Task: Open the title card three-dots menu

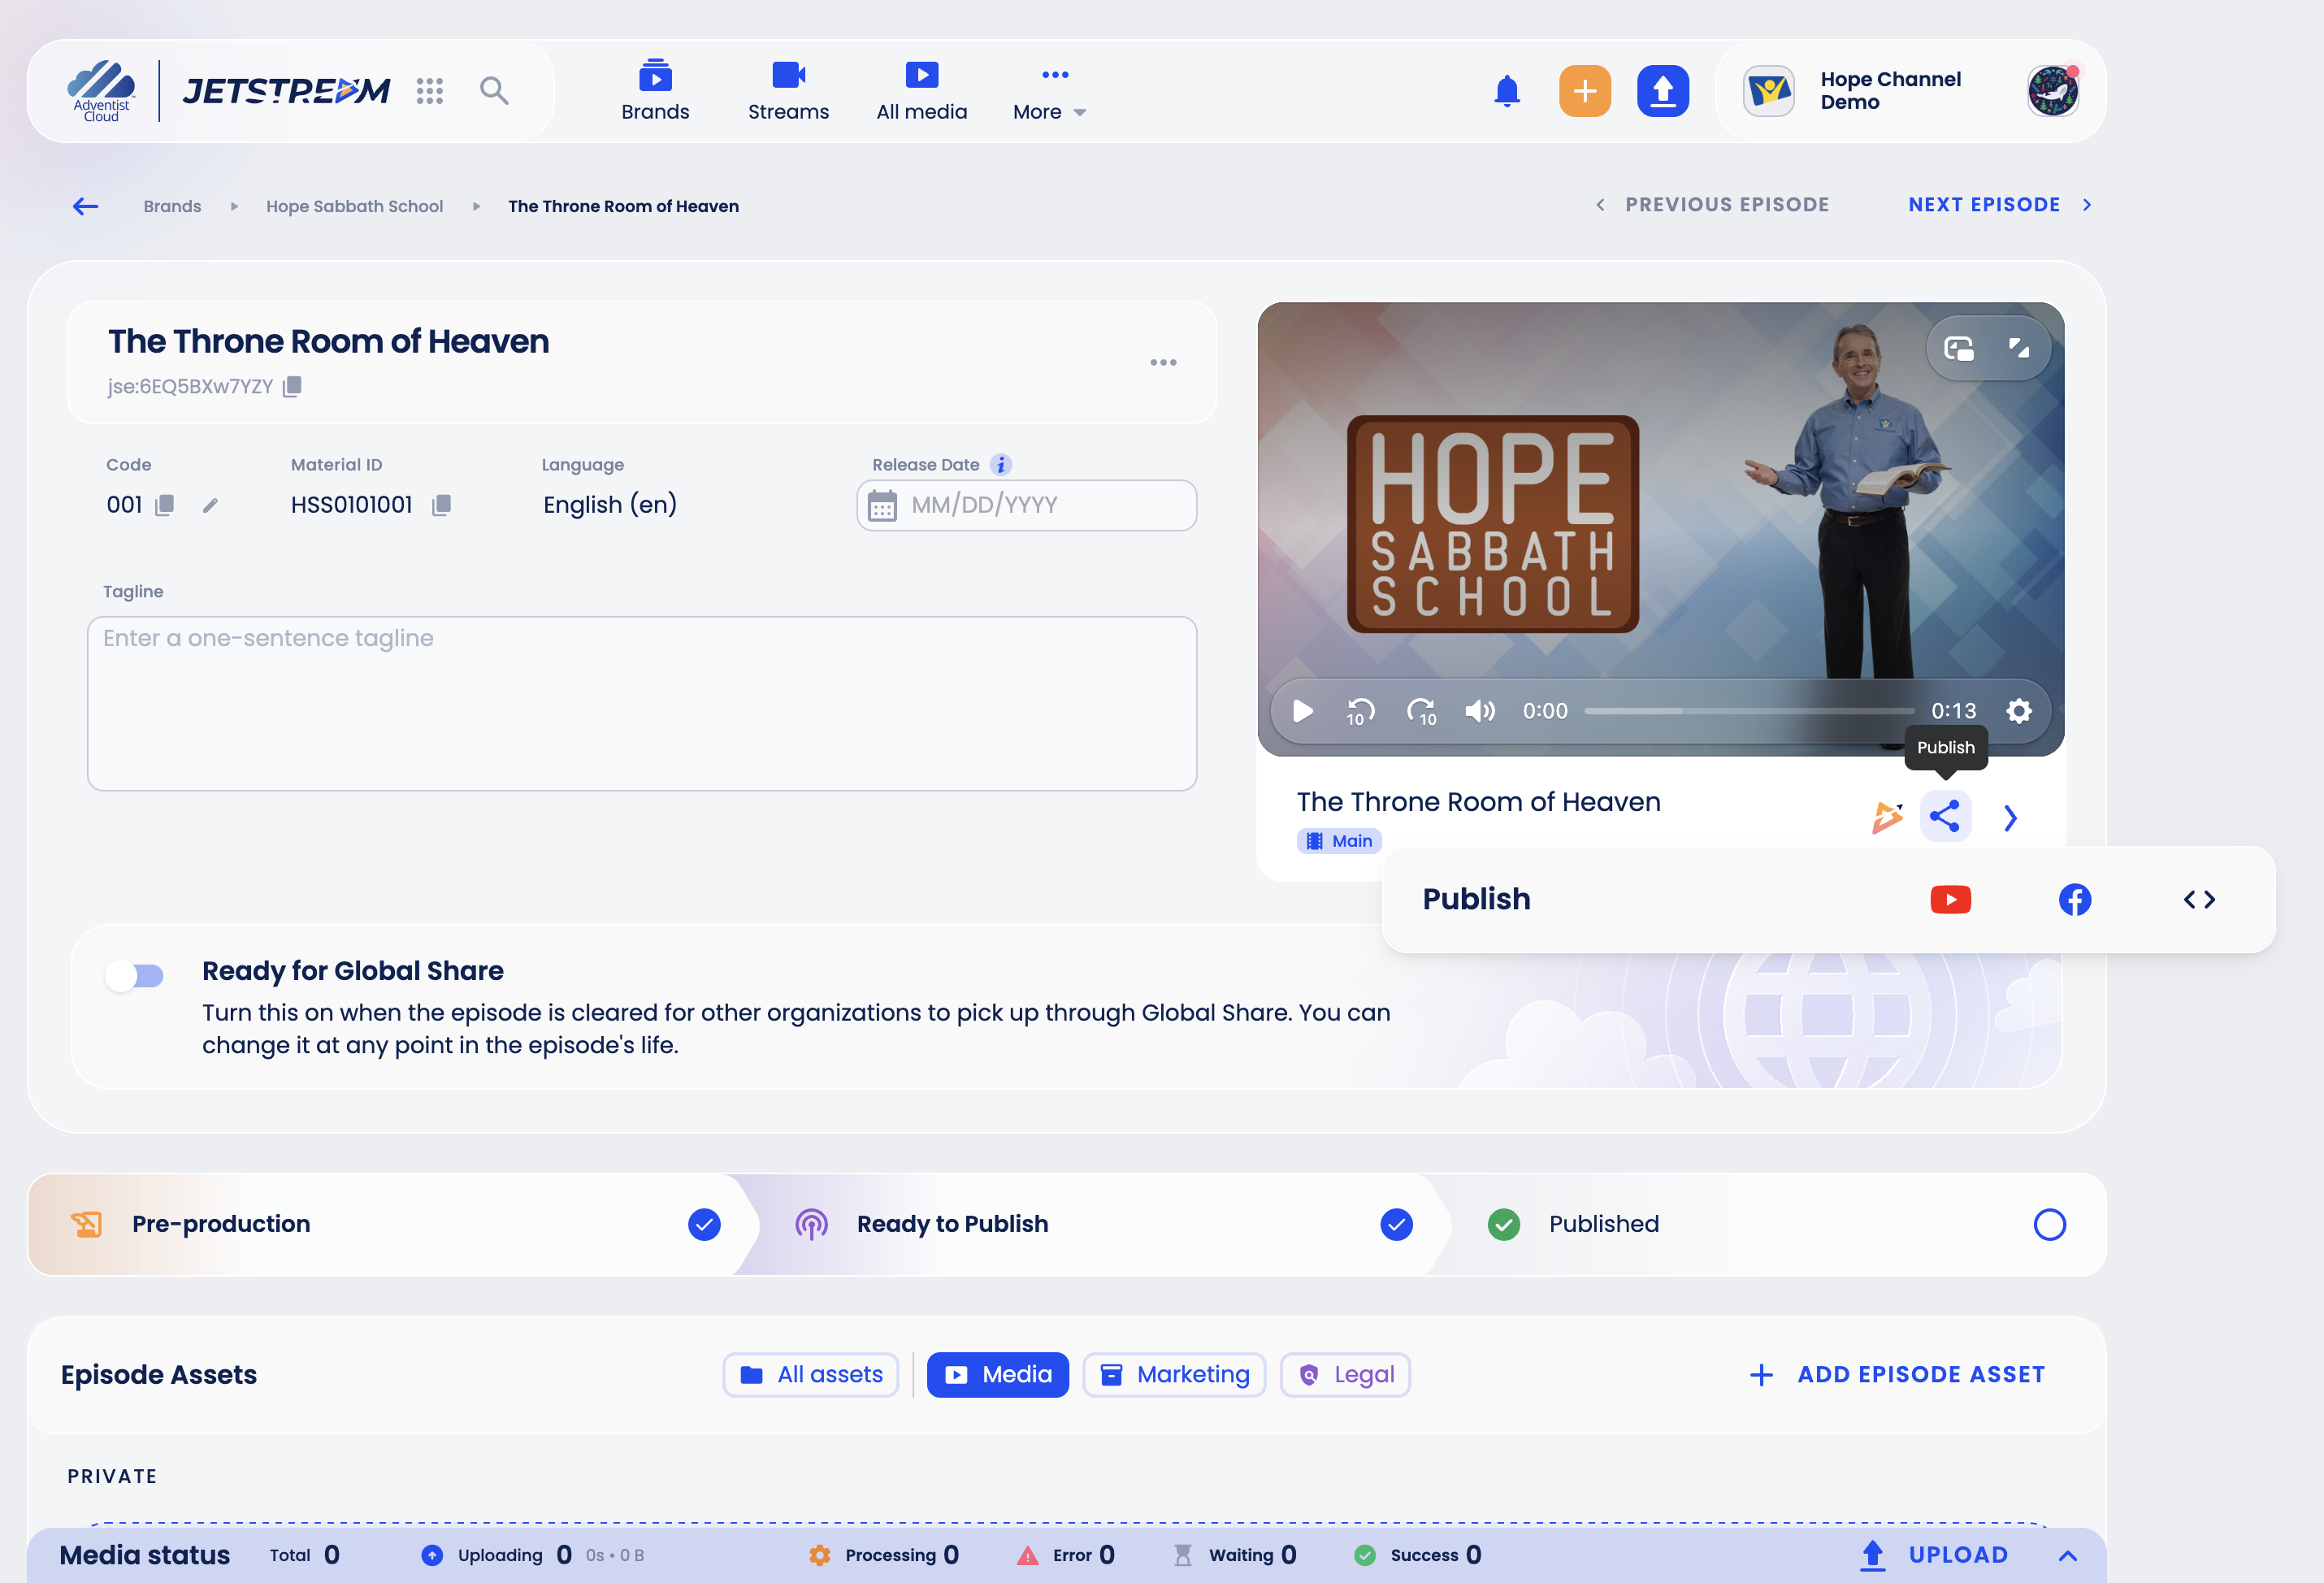Action: [x=1163, y=362]
